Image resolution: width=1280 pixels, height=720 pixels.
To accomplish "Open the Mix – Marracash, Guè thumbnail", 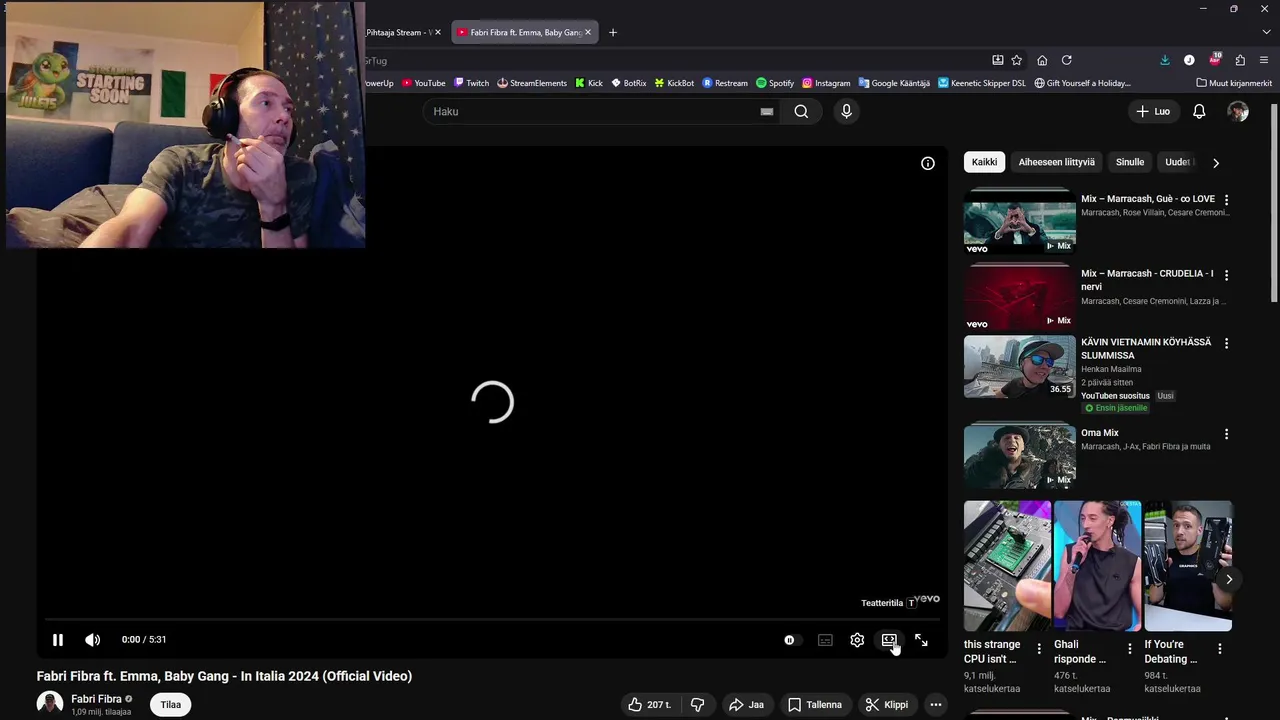I will coord(1019,221).
